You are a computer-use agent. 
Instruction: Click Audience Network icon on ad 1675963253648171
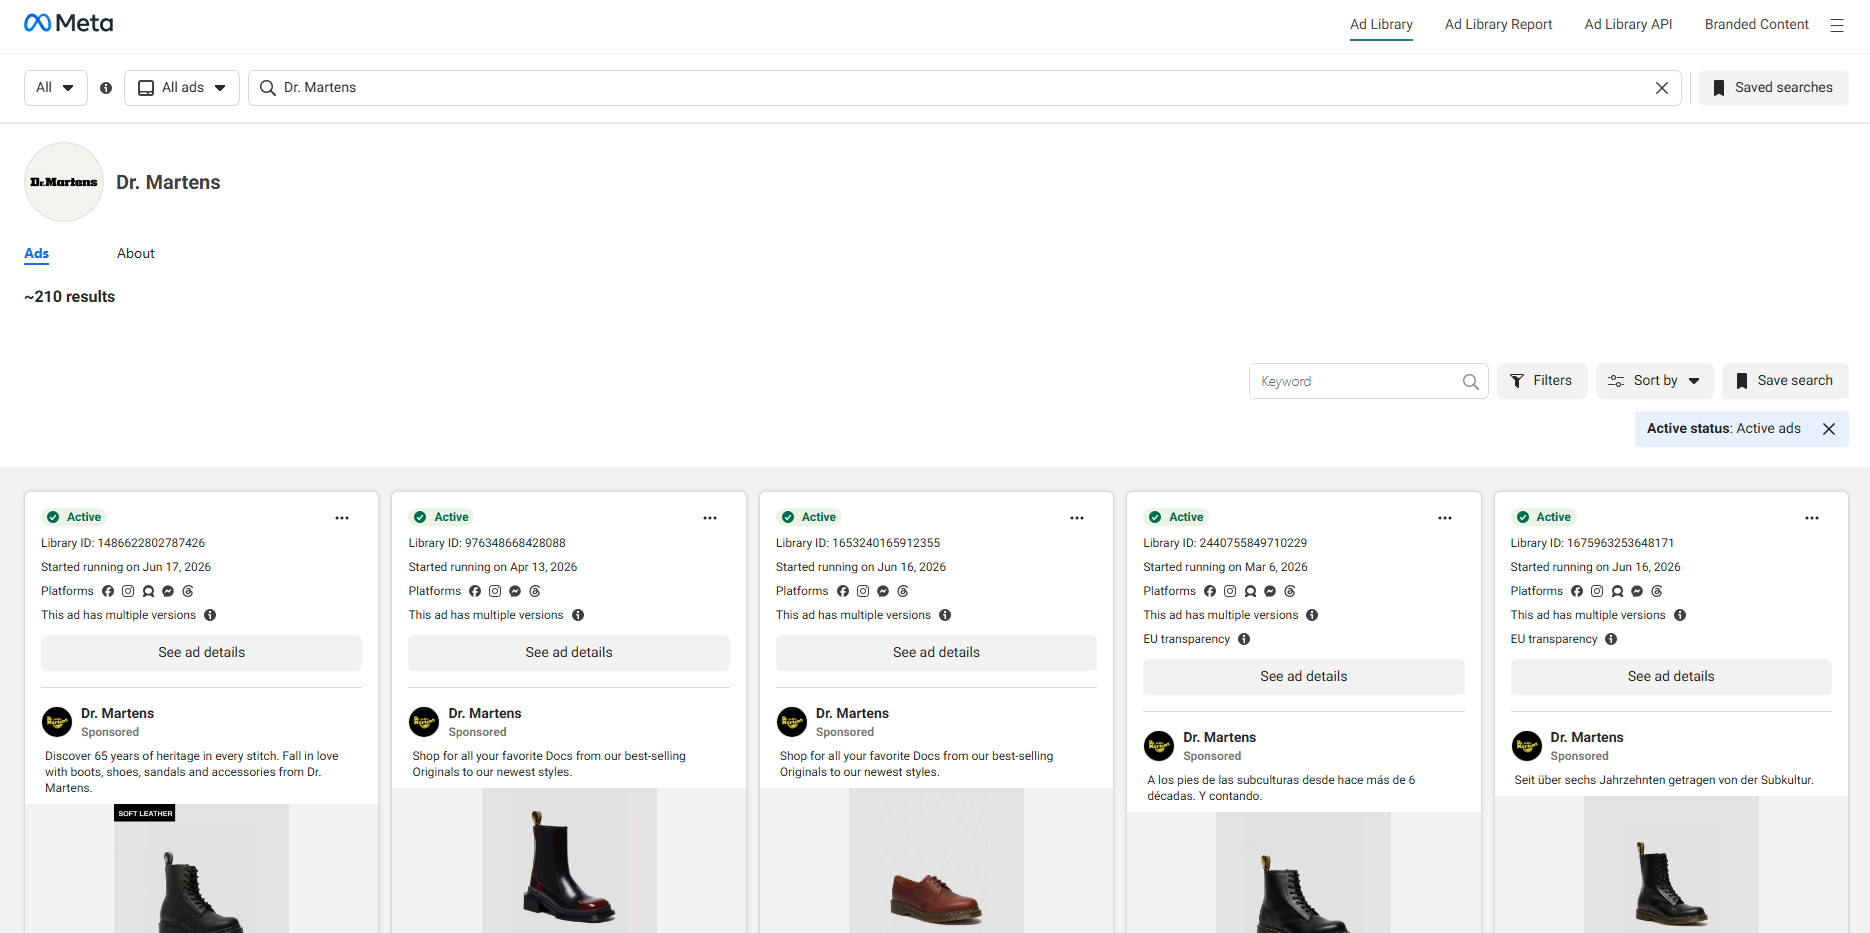[1617, 591]
